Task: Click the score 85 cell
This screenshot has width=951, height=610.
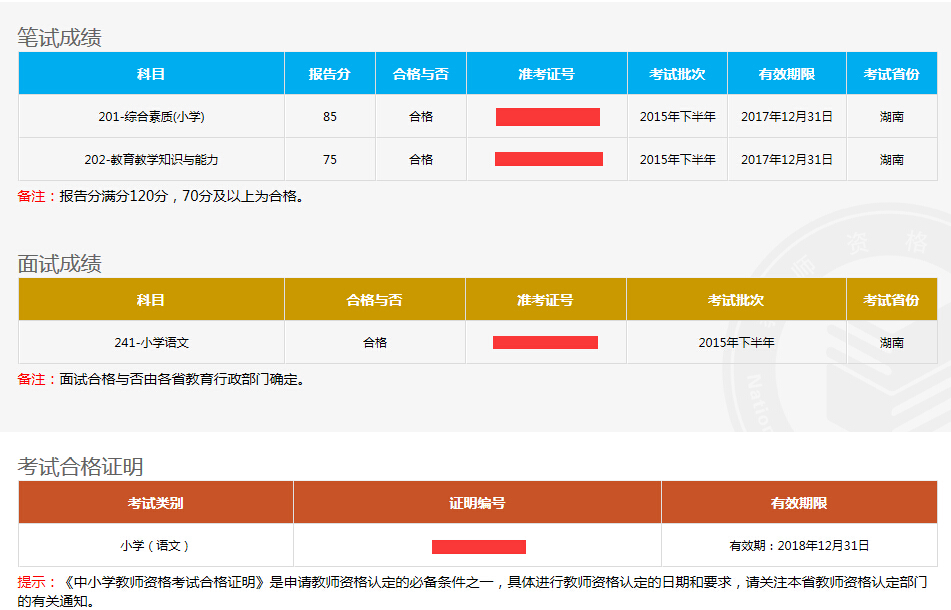Action: 329,117
